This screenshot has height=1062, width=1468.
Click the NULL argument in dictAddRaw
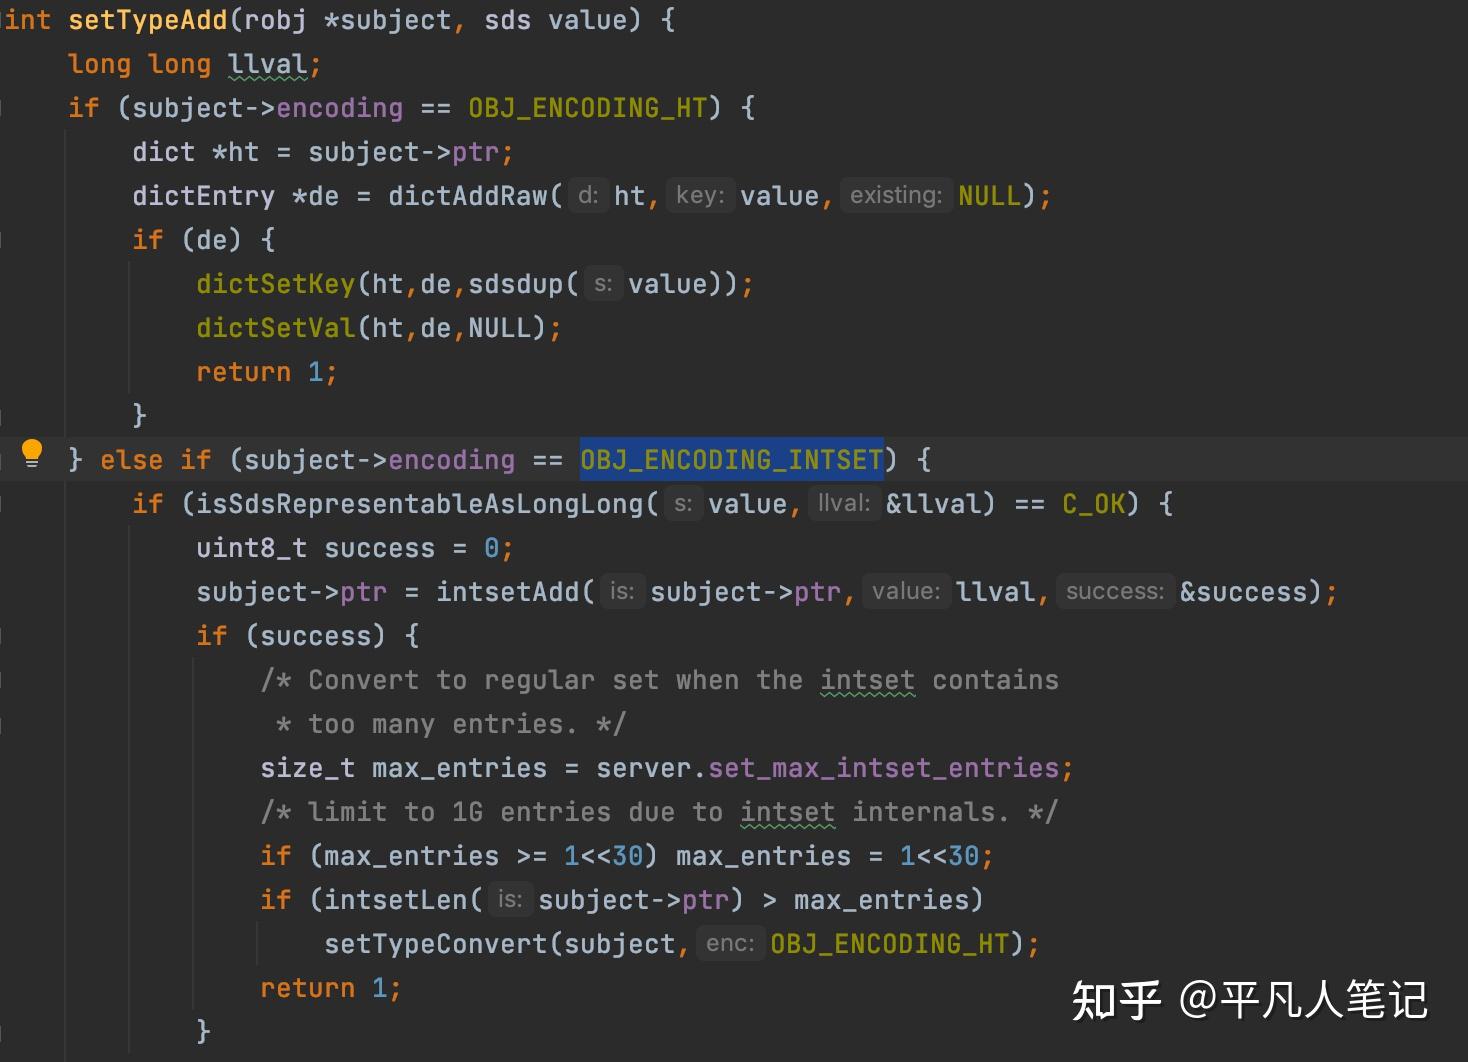pos(990,196)
